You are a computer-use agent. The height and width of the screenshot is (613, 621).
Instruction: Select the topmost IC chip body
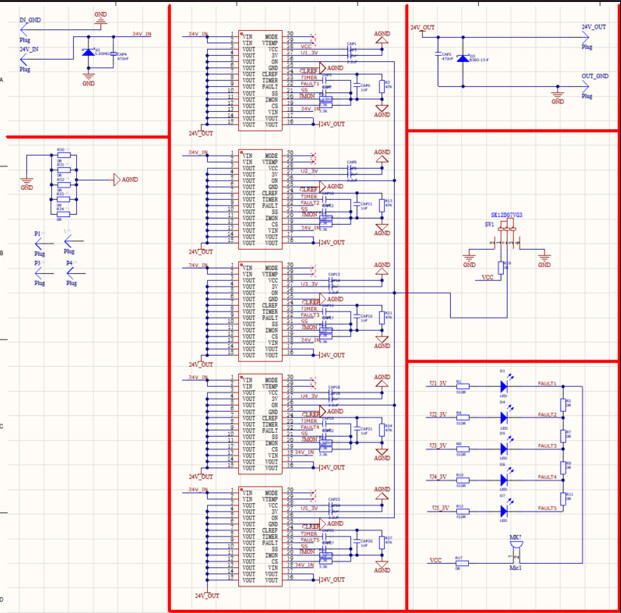tap(259, 80)
